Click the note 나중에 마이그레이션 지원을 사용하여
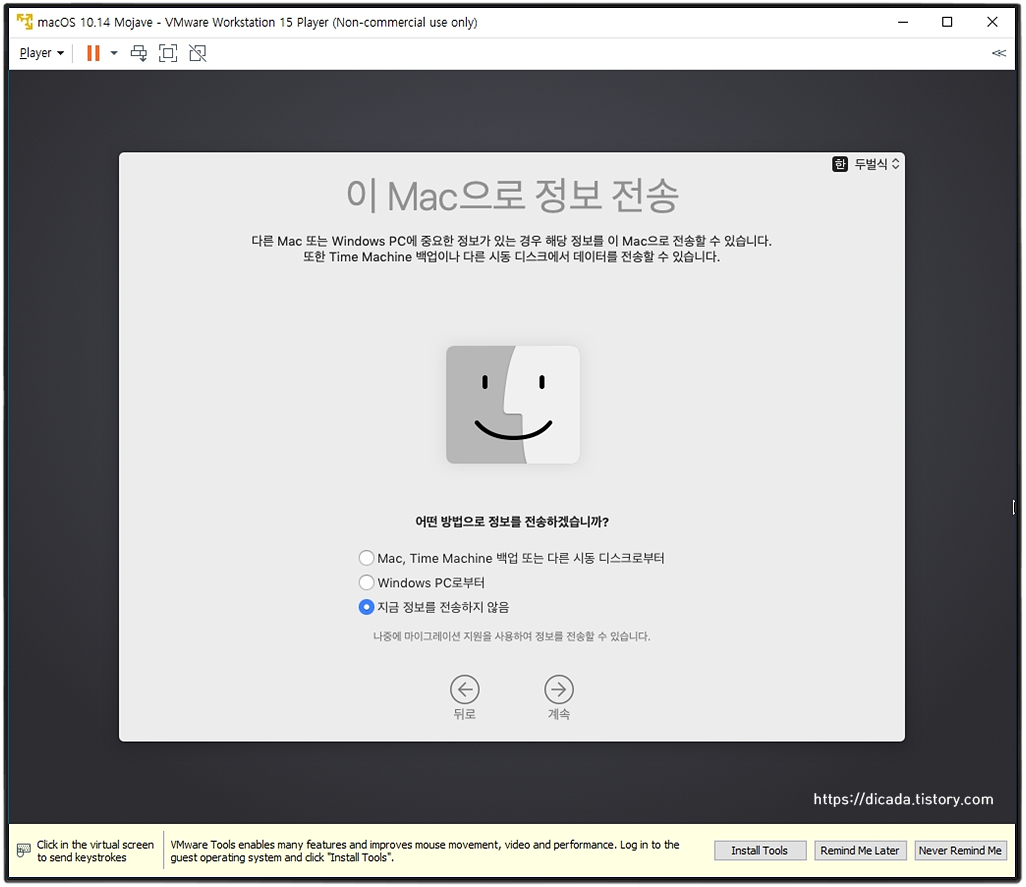 point(512,636)
